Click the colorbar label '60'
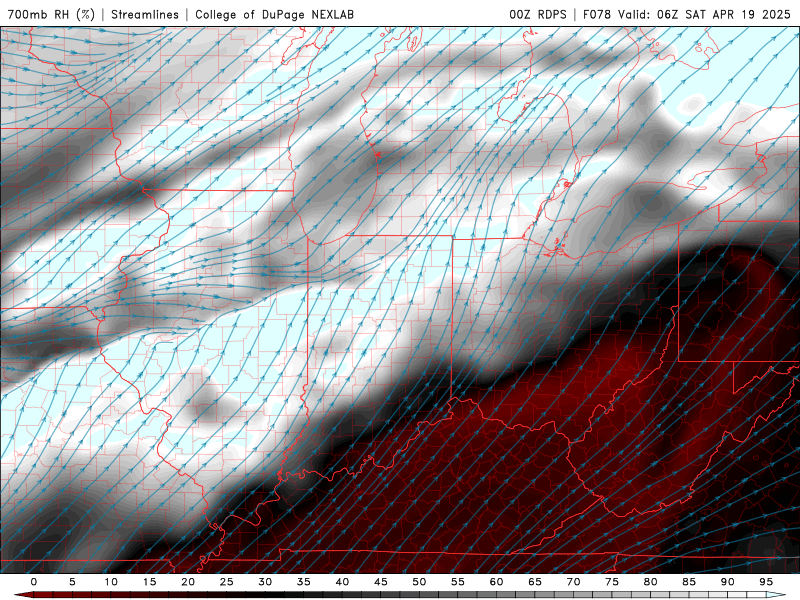800x600 pixels. click(x=496, y=582)
